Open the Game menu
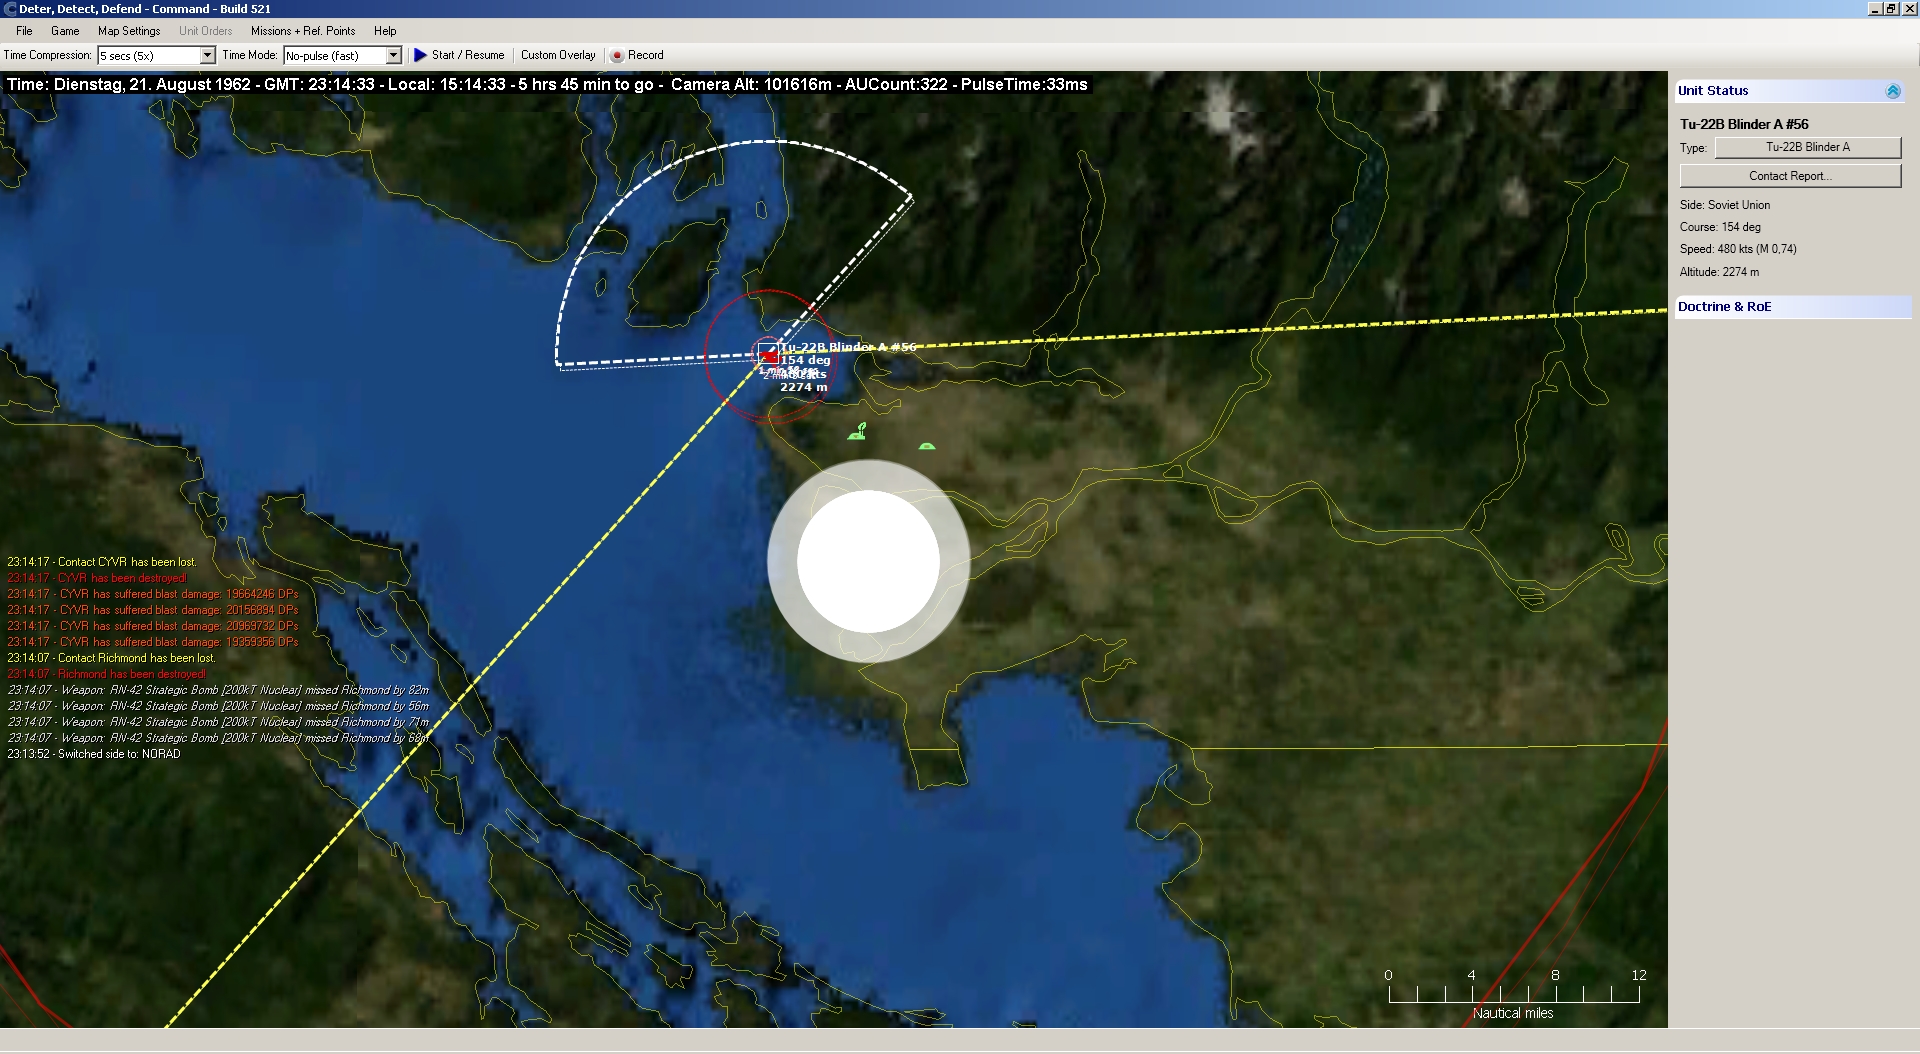This screenshot has height=1054, width=1920. point(65,31)
